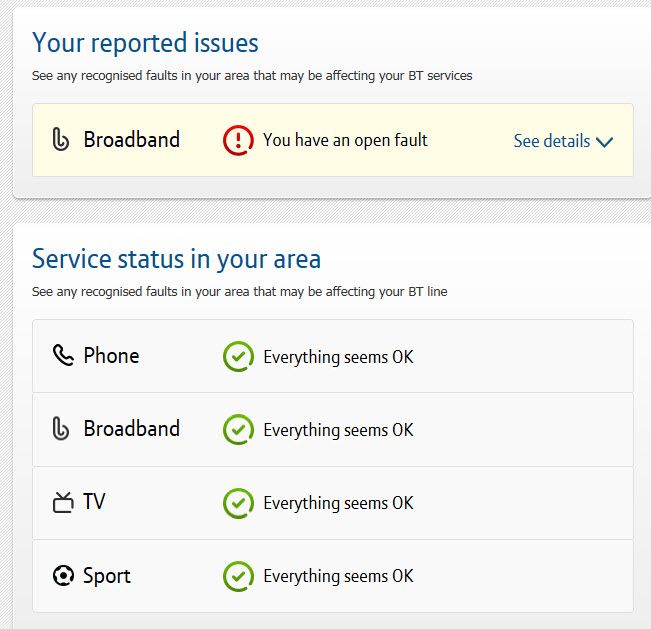Click the green check icon for Sport
651x629 pixels.
pyautogui.click(x=238, y=576)
